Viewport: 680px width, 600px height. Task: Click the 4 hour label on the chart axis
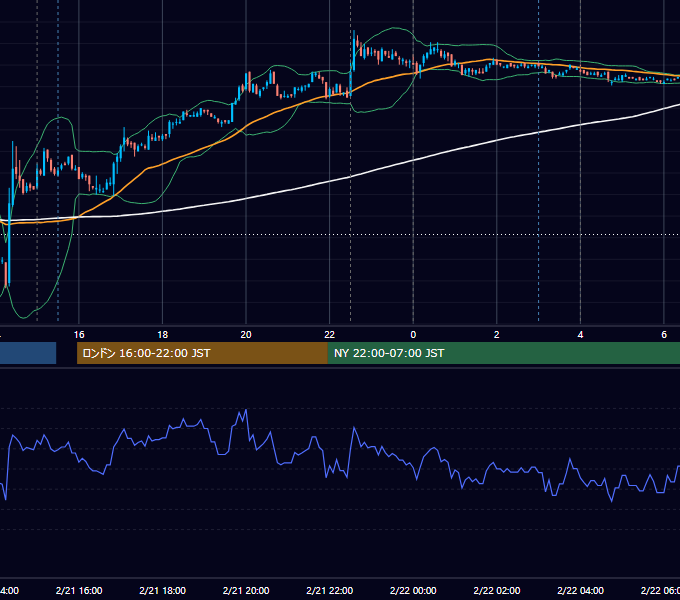click(580, 335)
